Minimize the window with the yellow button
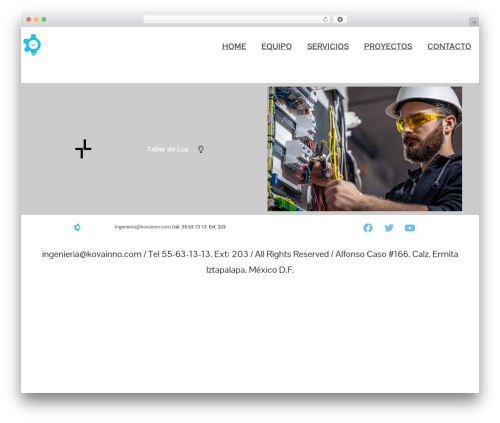500x423 pixels. click(x=36, y=19)
